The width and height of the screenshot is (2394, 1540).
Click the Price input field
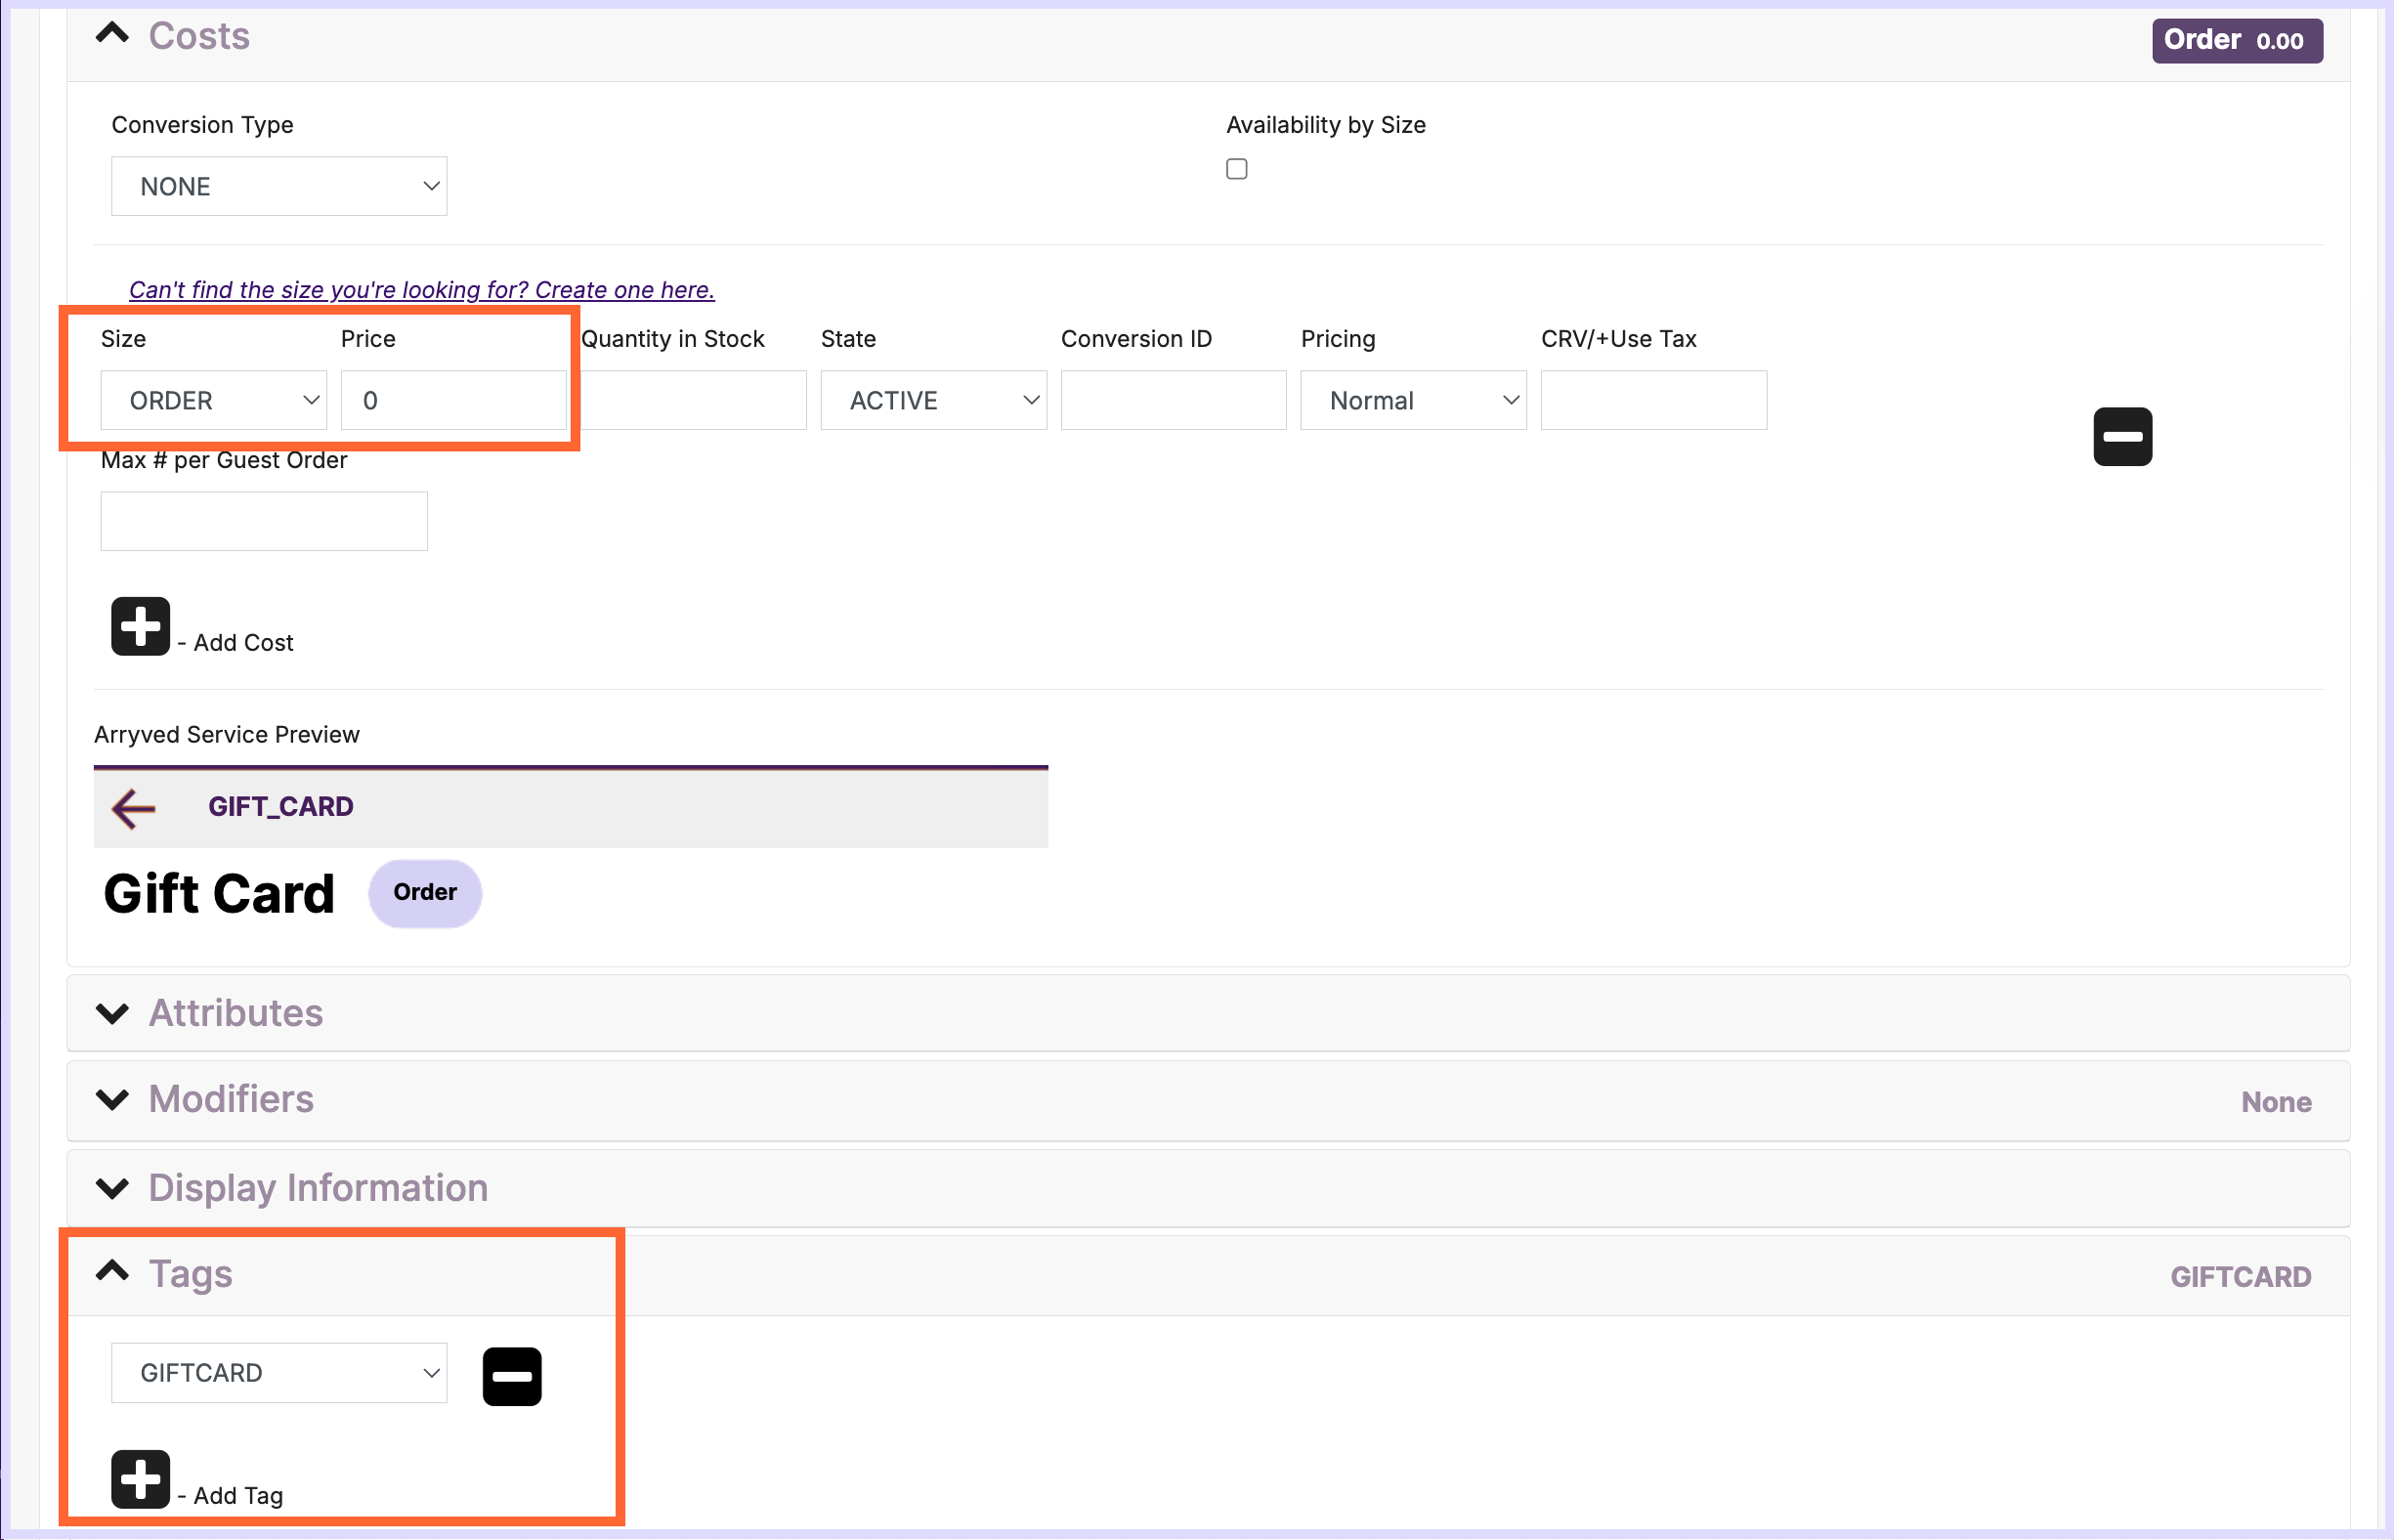(453, 400)
